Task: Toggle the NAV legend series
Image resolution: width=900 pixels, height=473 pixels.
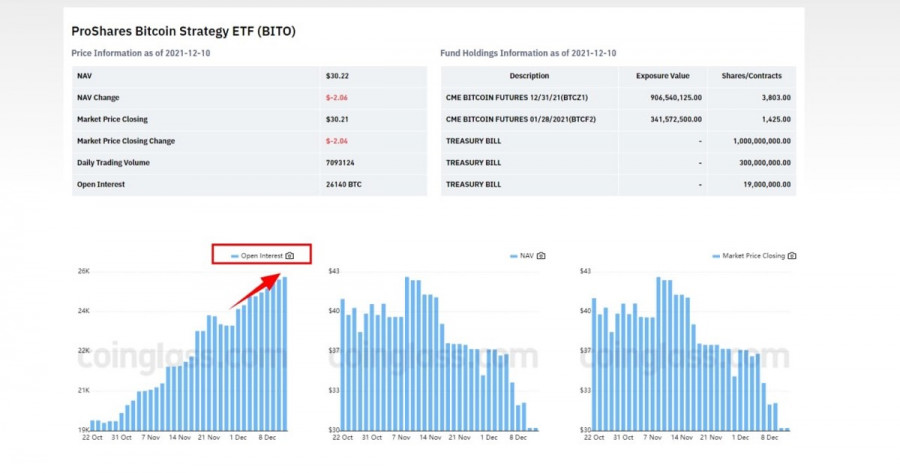Action: point(522,256)
